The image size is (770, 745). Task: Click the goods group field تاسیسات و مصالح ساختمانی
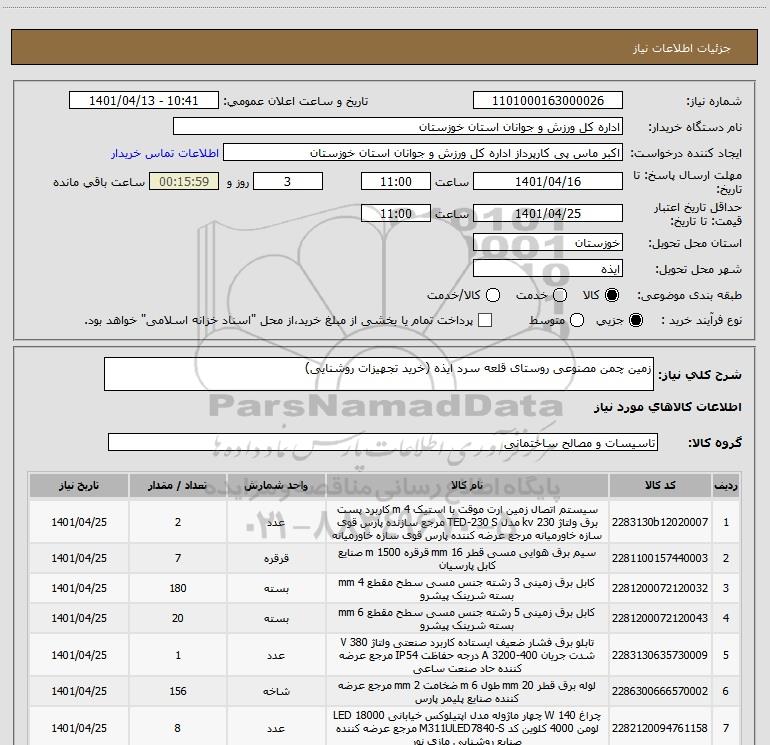pyautogui.click(x=383, y=442)
